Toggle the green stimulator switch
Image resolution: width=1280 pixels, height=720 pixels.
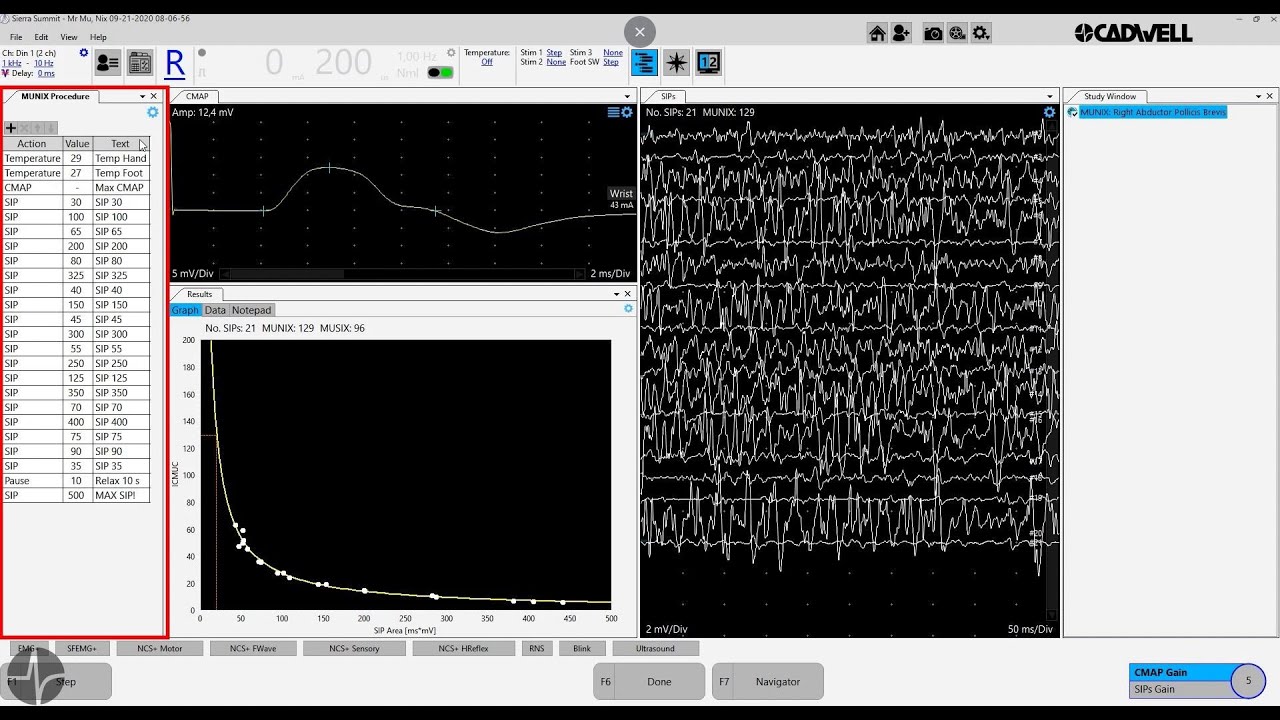440,72
